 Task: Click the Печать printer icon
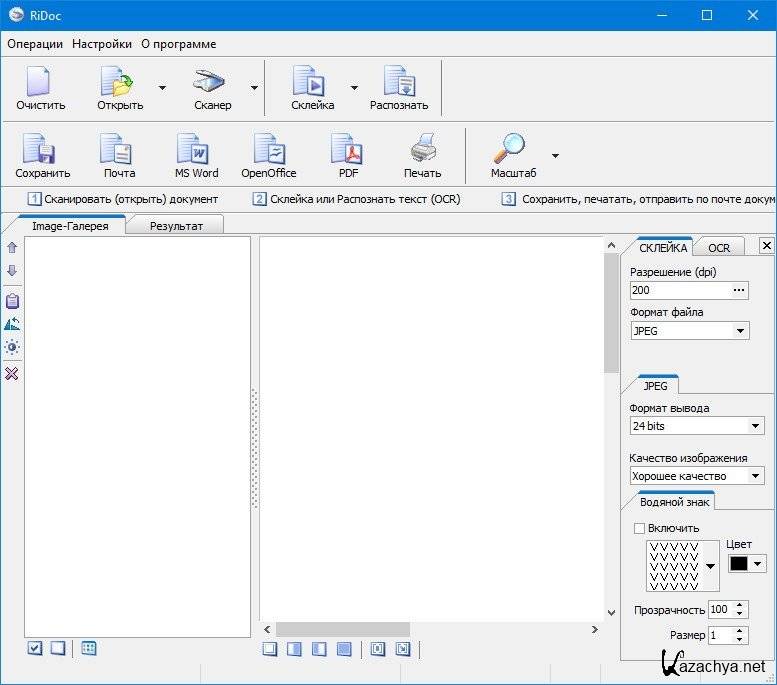[x=422, y=152]
